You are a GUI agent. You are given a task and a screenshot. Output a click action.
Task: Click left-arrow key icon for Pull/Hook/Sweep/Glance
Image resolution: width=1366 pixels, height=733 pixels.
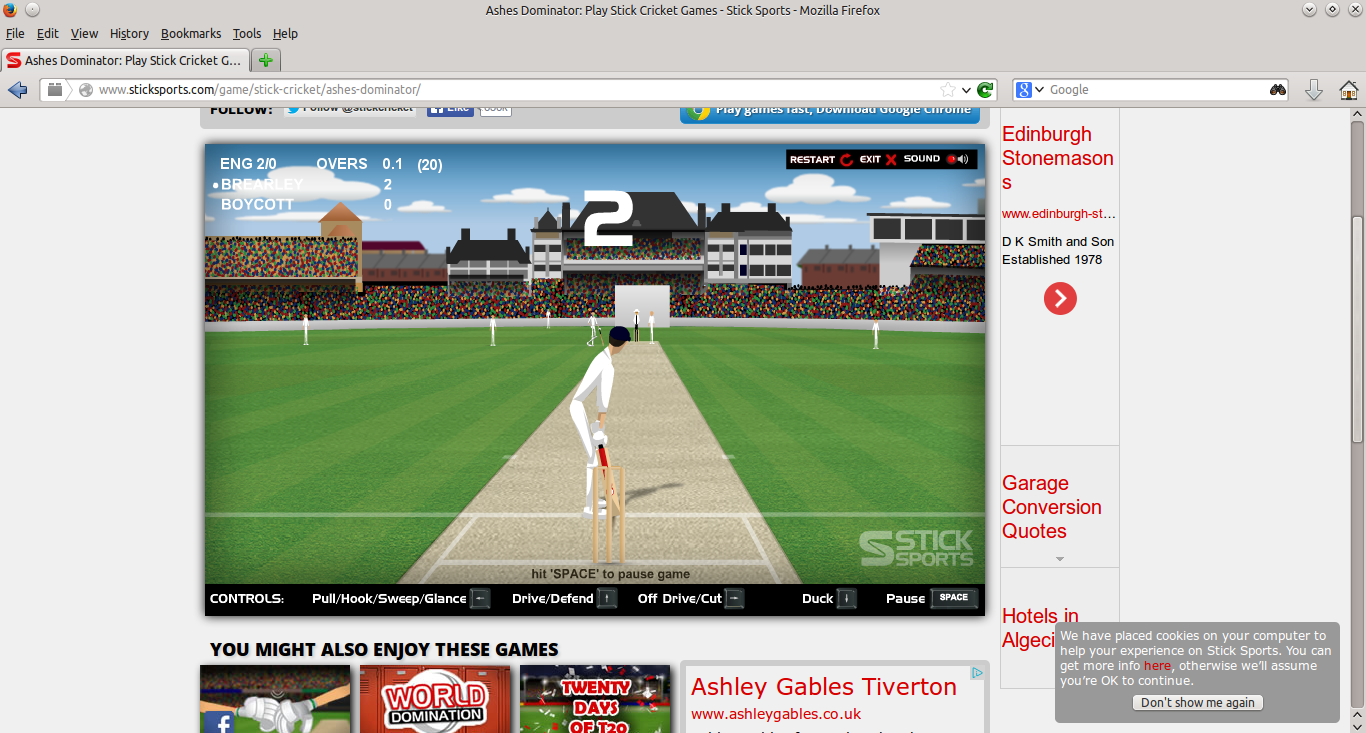coord(480,598)
